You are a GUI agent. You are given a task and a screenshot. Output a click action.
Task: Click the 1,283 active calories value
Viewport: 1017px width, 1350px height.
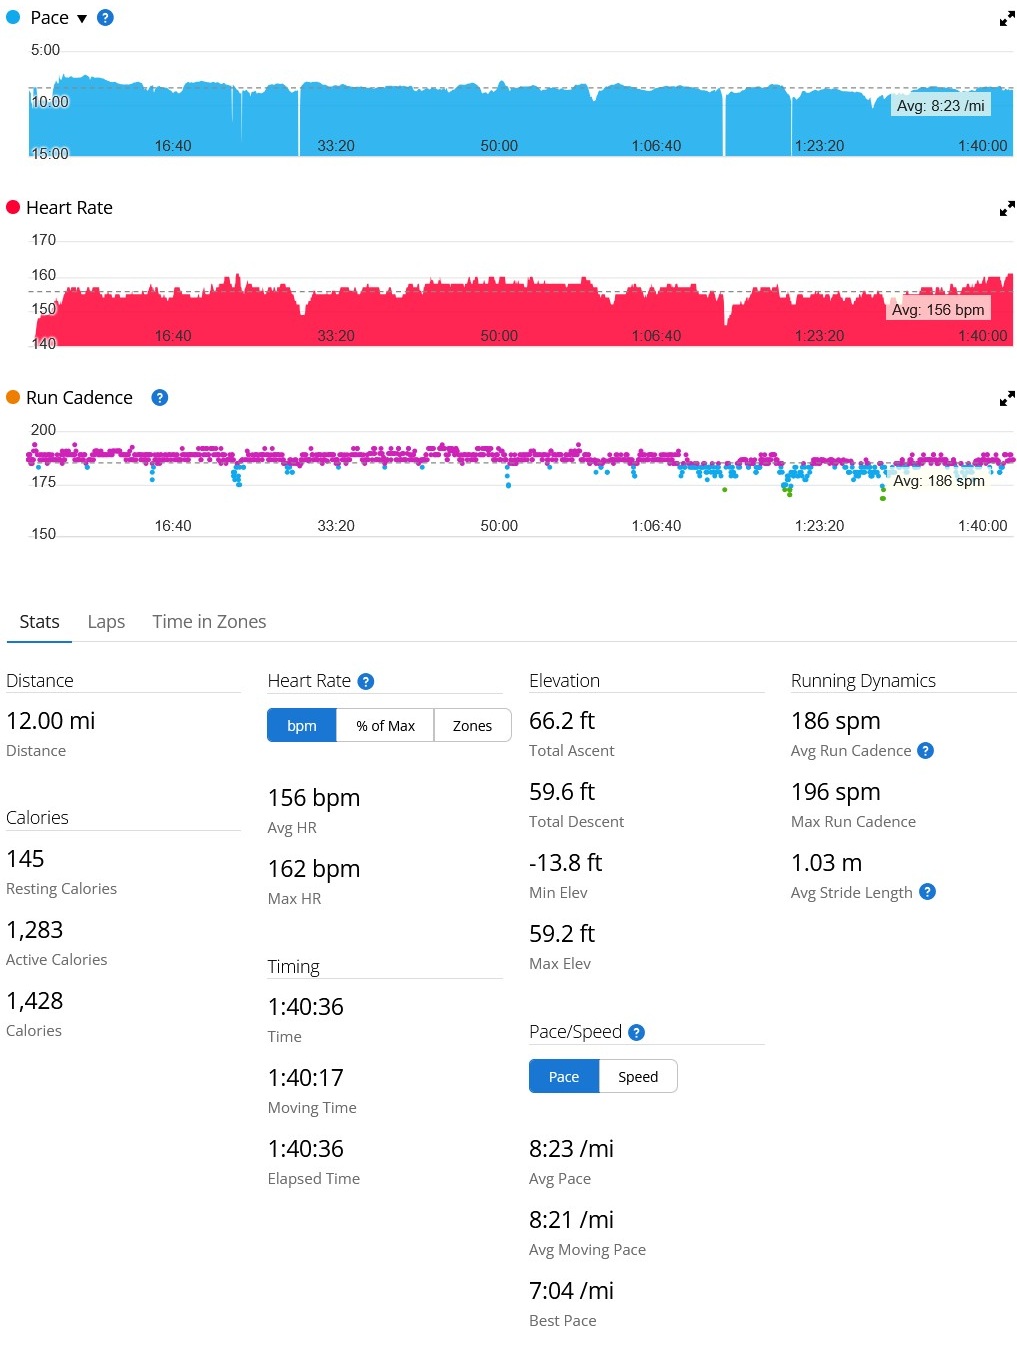(35, 930)
